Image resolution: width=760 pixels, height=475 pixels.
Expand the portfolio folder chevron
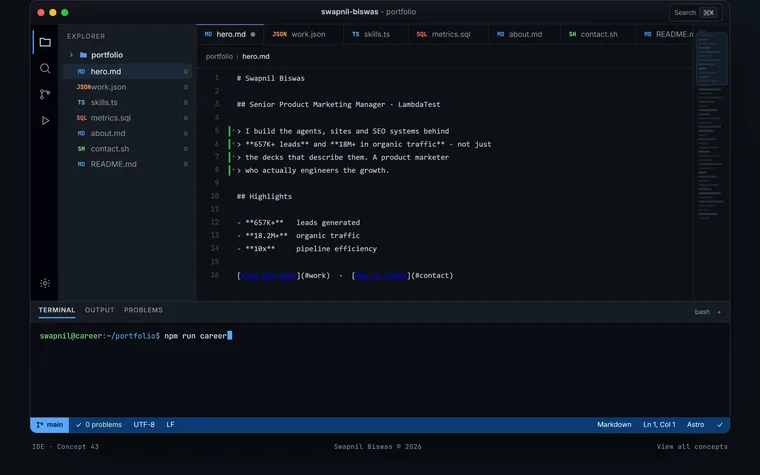point(71,55)
